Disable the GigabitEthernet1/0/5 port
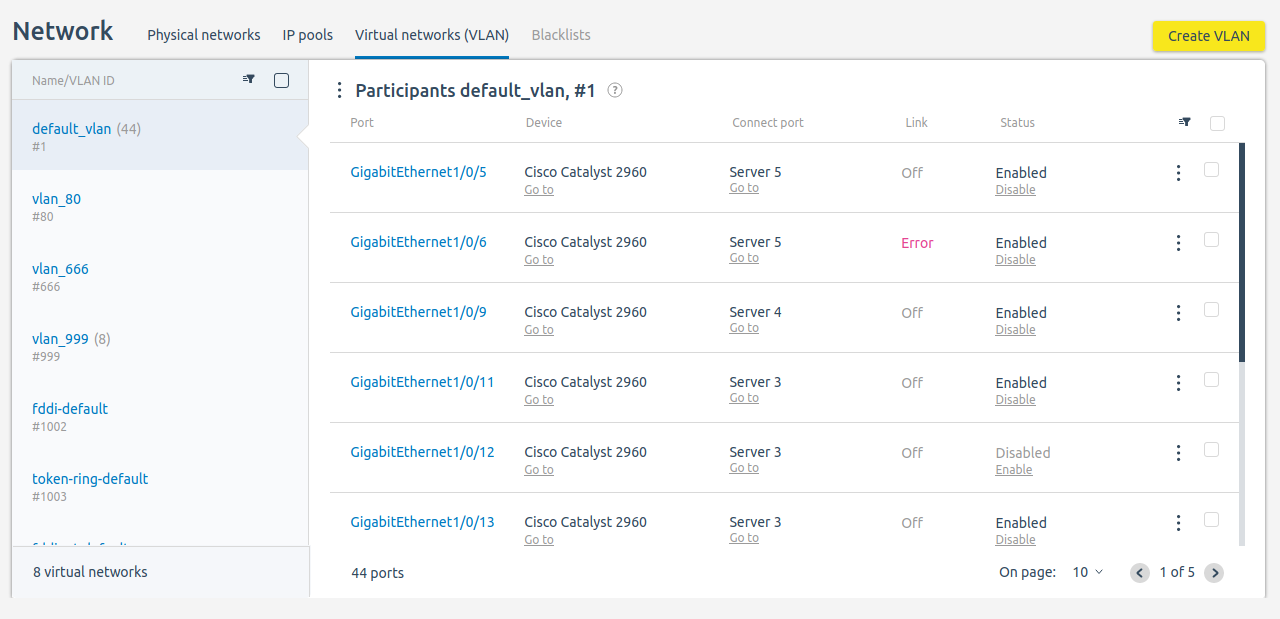Viewport: 1280px width, 619px height. pos(1015,190)
